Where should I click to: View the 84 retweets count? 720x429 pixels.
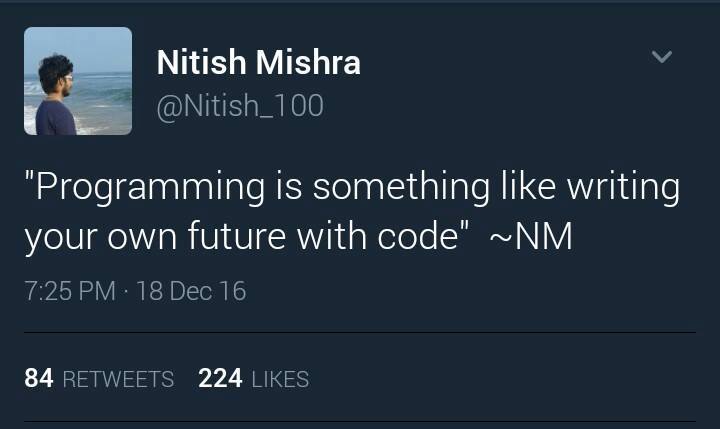(x=39, y=379)
